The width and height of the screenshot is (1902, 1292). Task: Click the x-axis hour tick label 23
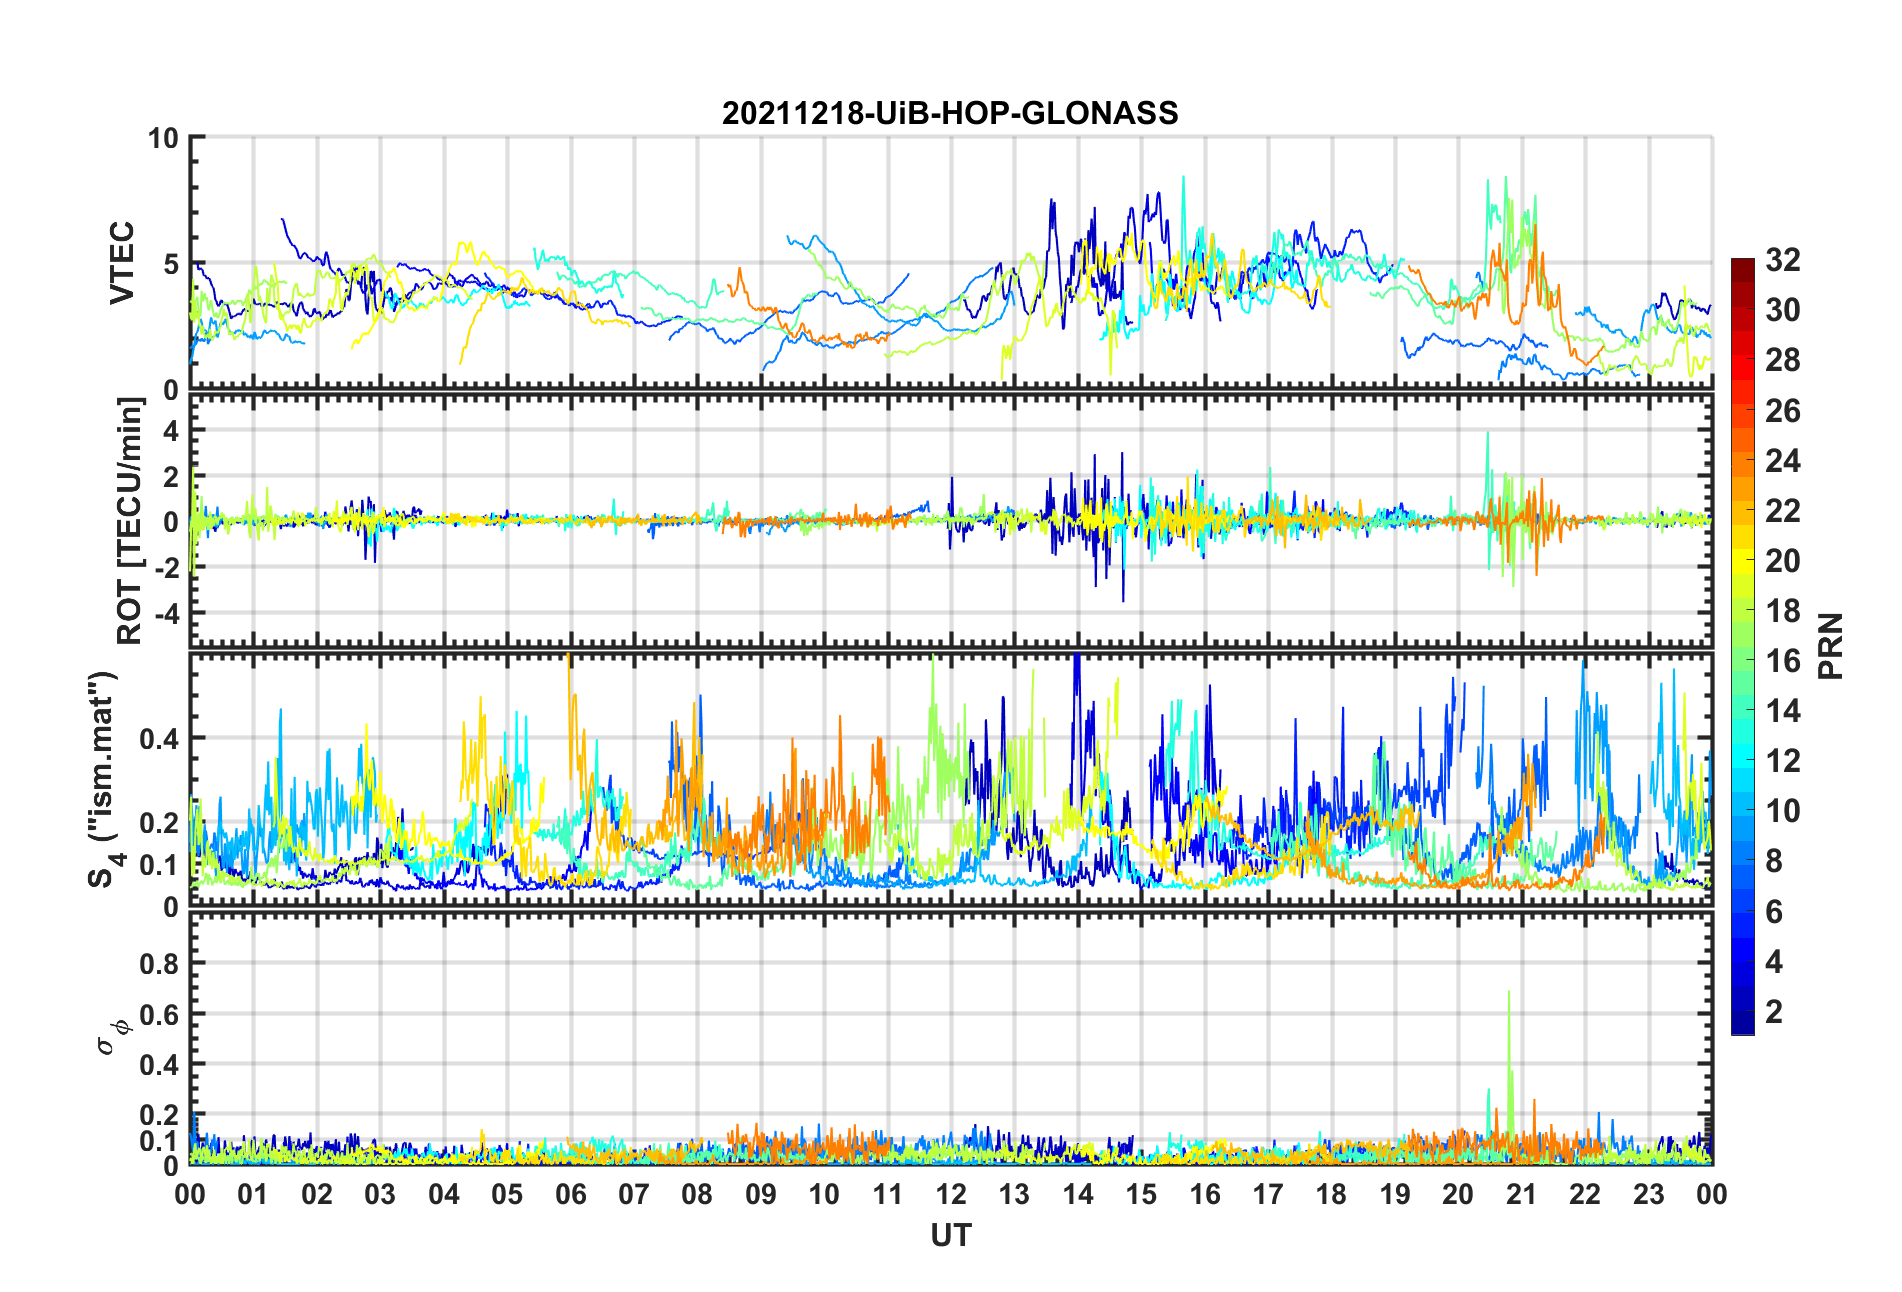1649,1194
